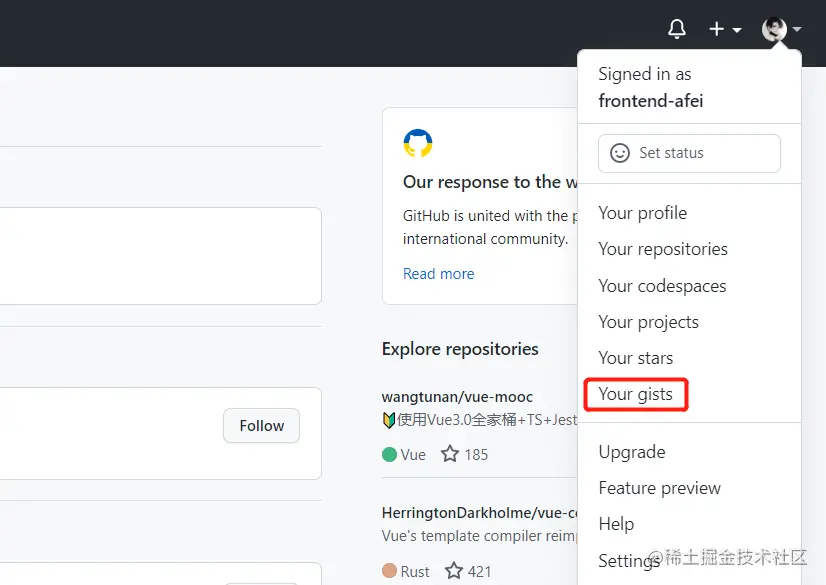Open Feature preview menu entry
The height and width of the screenshot is (585, 826).
[x=659, y=488]
